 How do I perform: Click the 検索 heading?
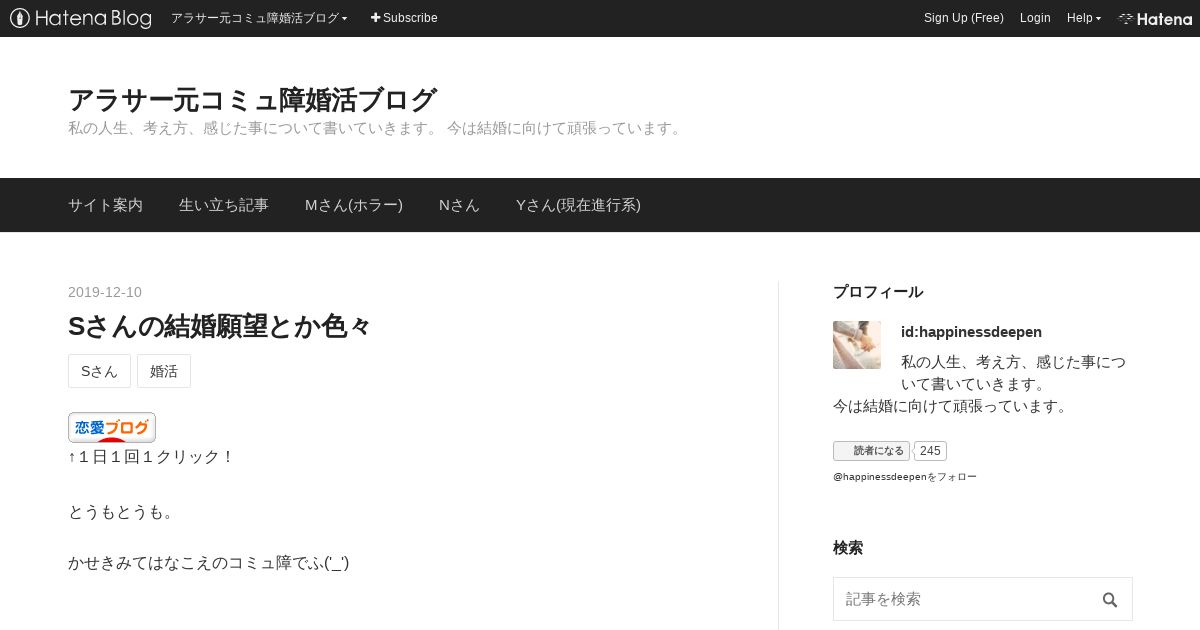[848, 548]
